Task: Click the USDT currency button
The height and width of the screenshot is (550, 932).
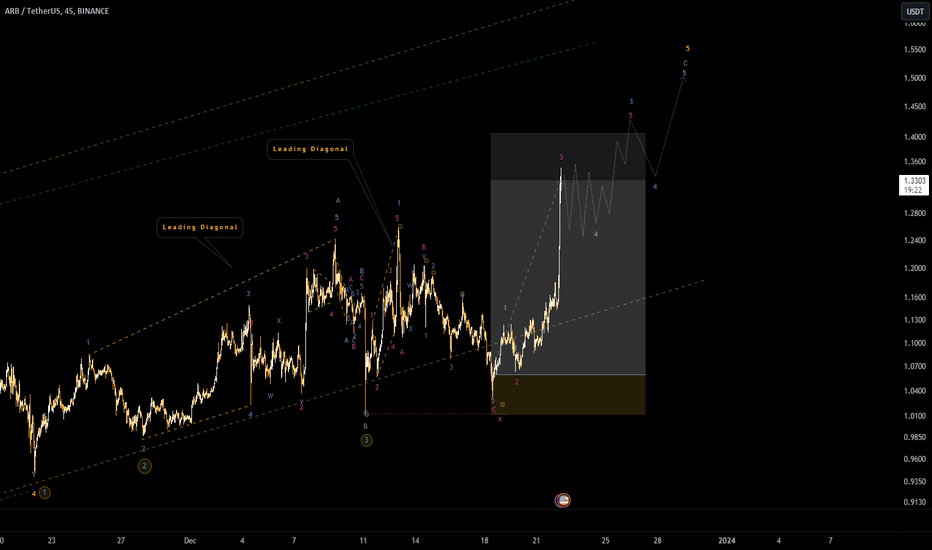Action: click(x=915, y=11)
